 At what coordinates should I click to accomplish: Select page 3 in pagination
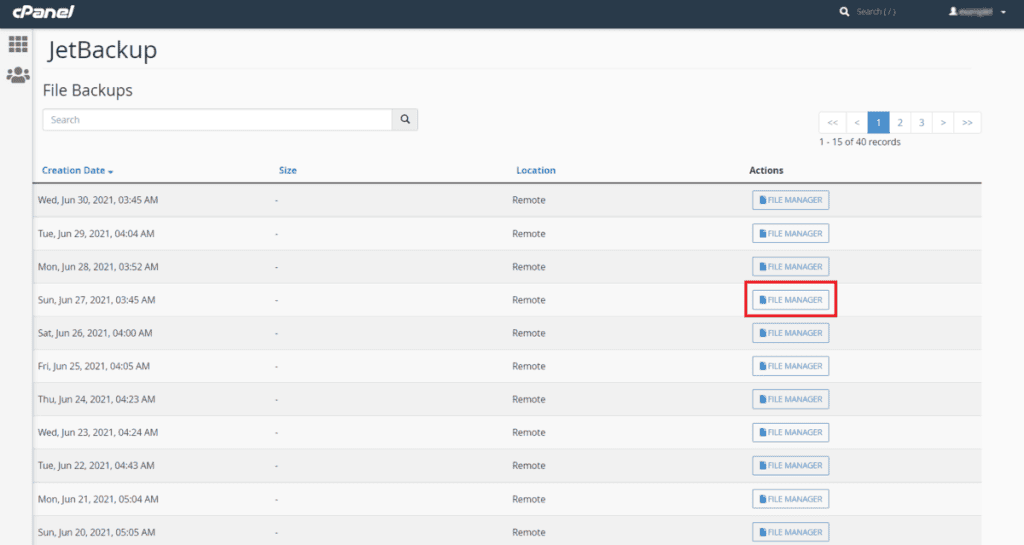pos(921,123)
